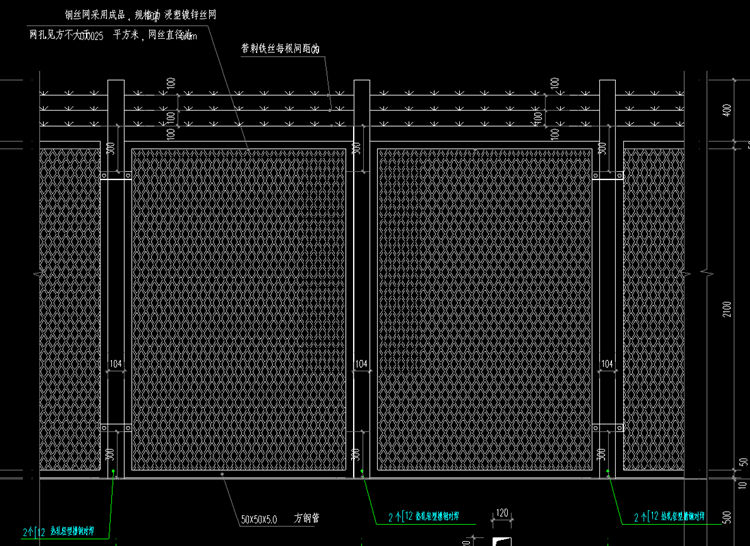
Task: Click the 500 dimension at bottom right
Action: [738, 518]
